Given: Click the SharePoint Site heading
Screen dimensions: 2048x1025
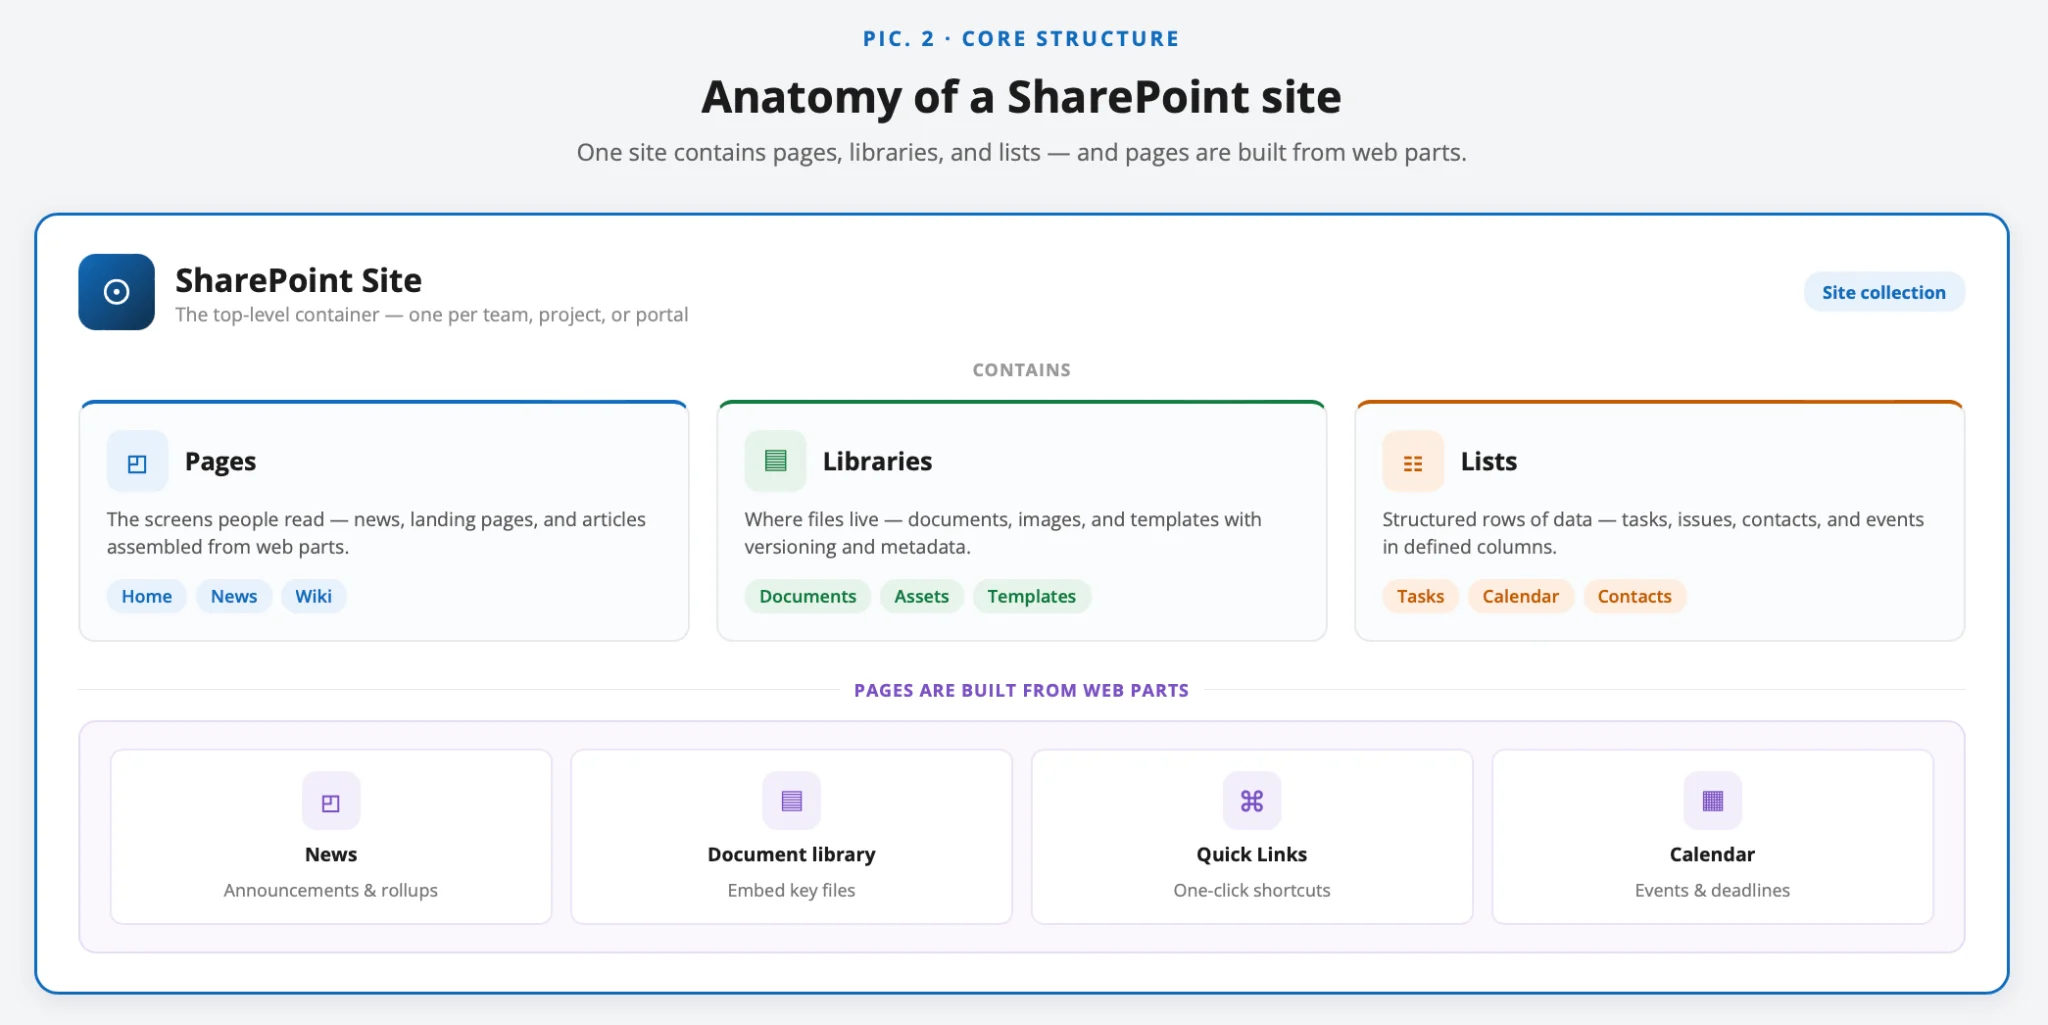Looking at the screenshot, I should pyautogui.click(x=298, y=280).
